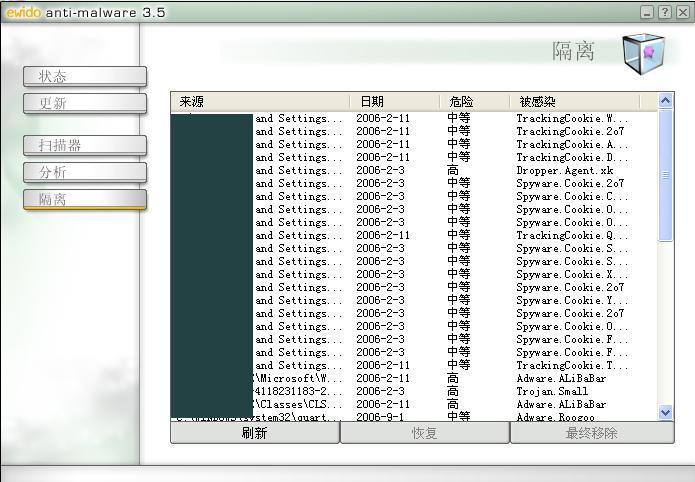The height and width of the screenshot is (482, 695).
Task: Go to the 分析 analysis section
Action: tap(85, 172)
